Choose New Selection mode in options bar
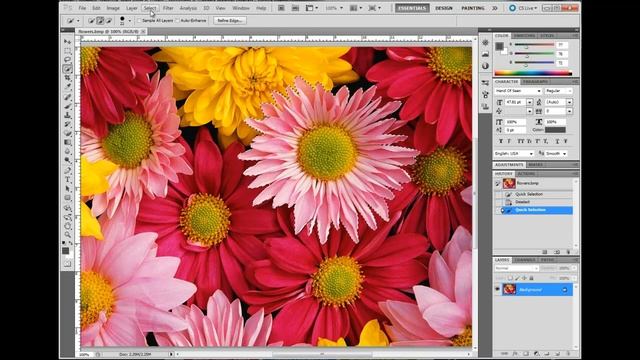Image resolution: width=640 pixels, height=360 pixels. point(91,20)
